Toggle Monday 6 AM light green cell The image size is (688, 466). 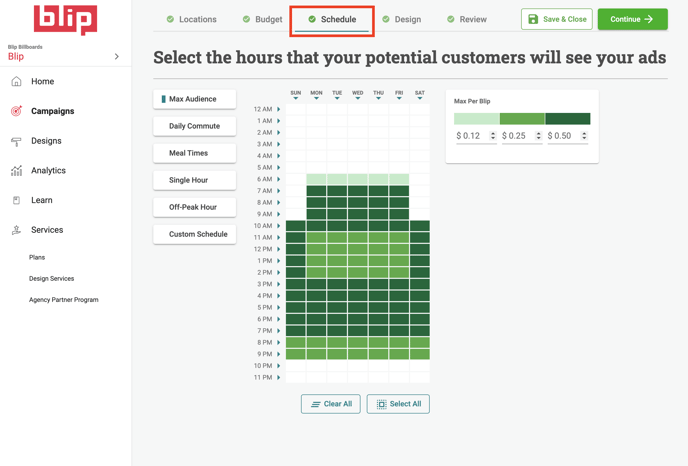pyautogui.click(x=316, y=179)
